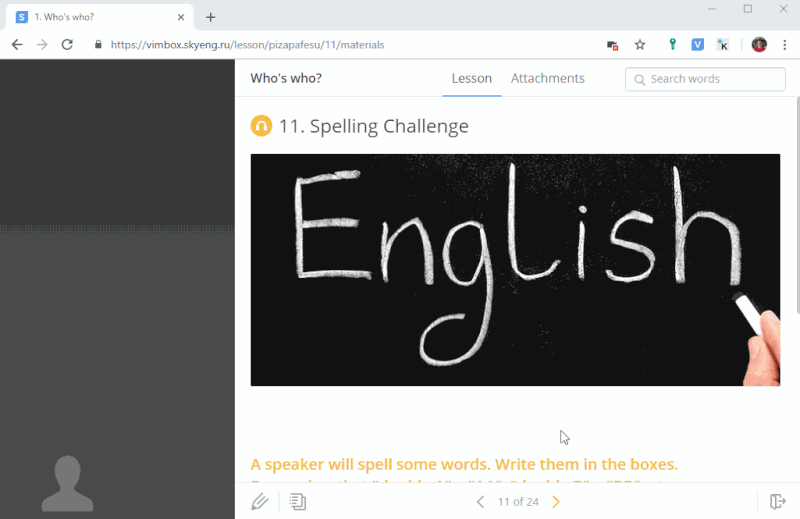Viewport: 800px width, 519px height.
Task: Go back using browser back arrow
Action: click(17, 45)
